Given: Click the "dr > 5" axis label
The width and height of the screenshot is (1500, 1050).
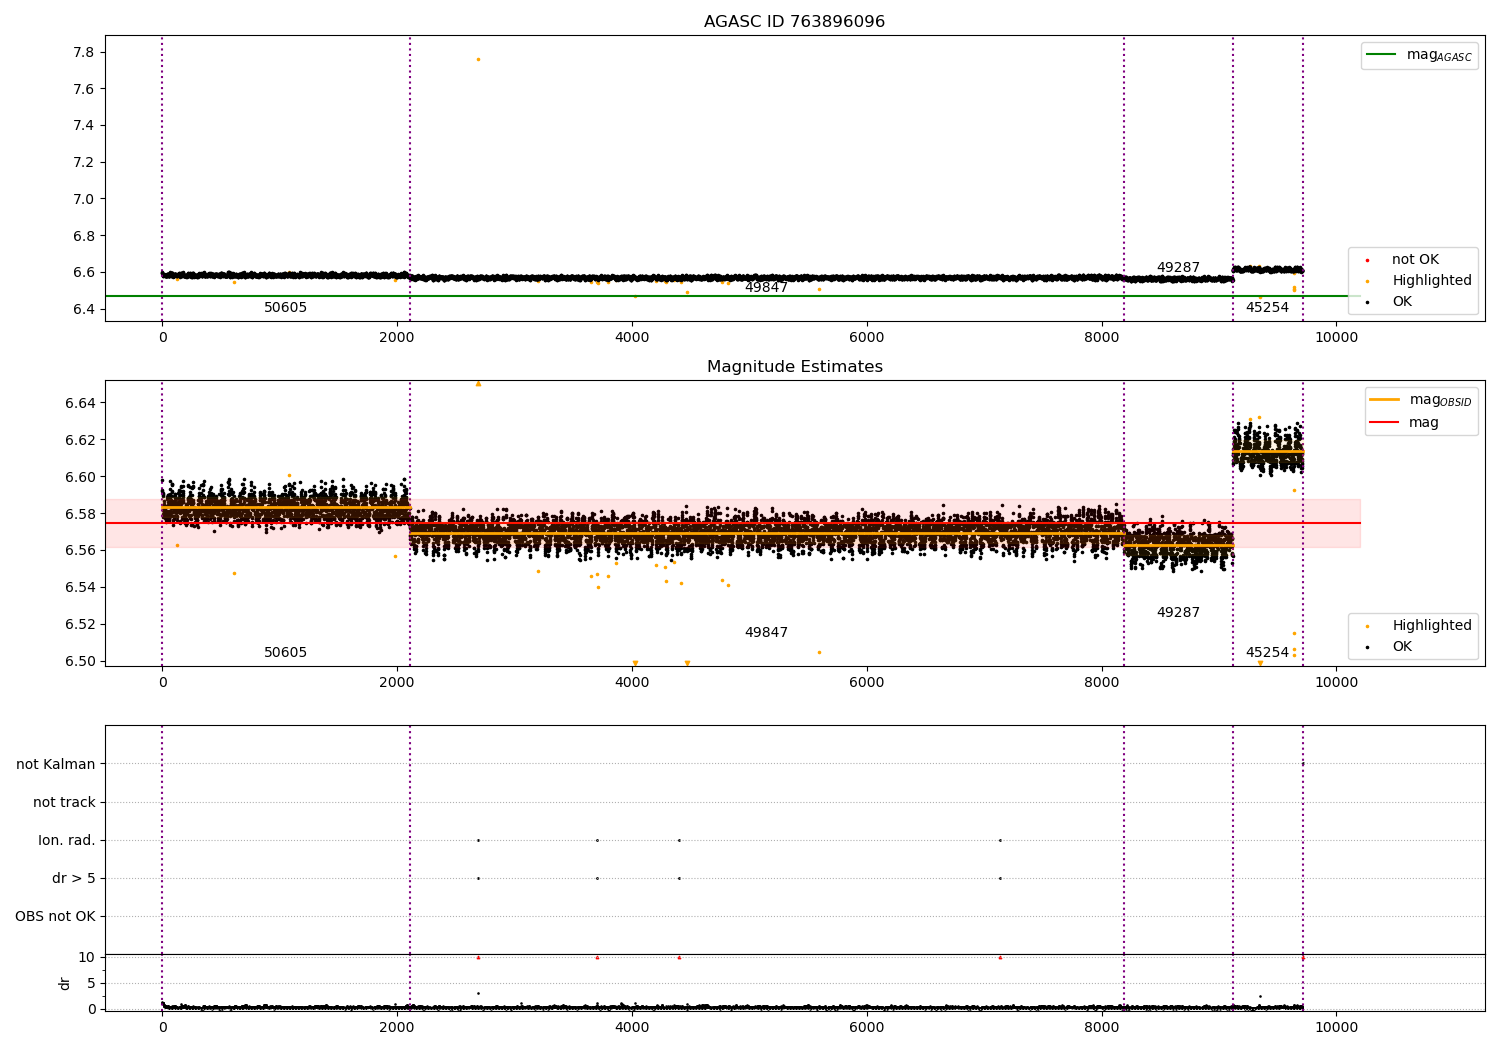Looking at the screenshot, I should pyautogui.click(x=74, y=878).
